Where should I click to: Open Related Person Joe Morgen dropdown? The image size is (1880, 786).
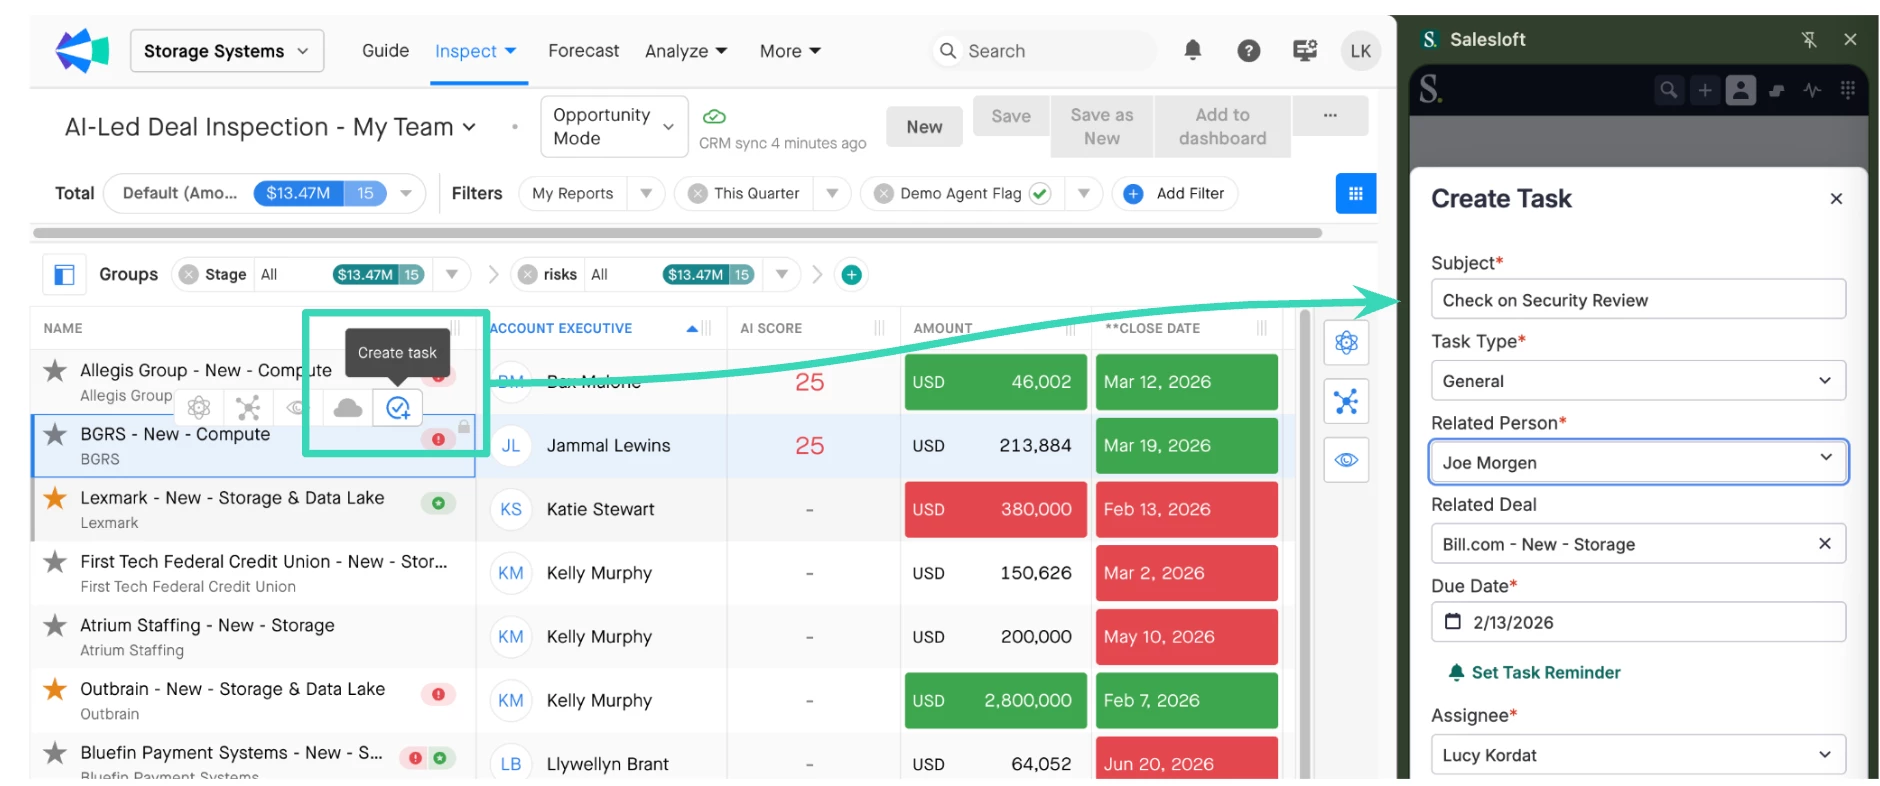(1638, 462)
